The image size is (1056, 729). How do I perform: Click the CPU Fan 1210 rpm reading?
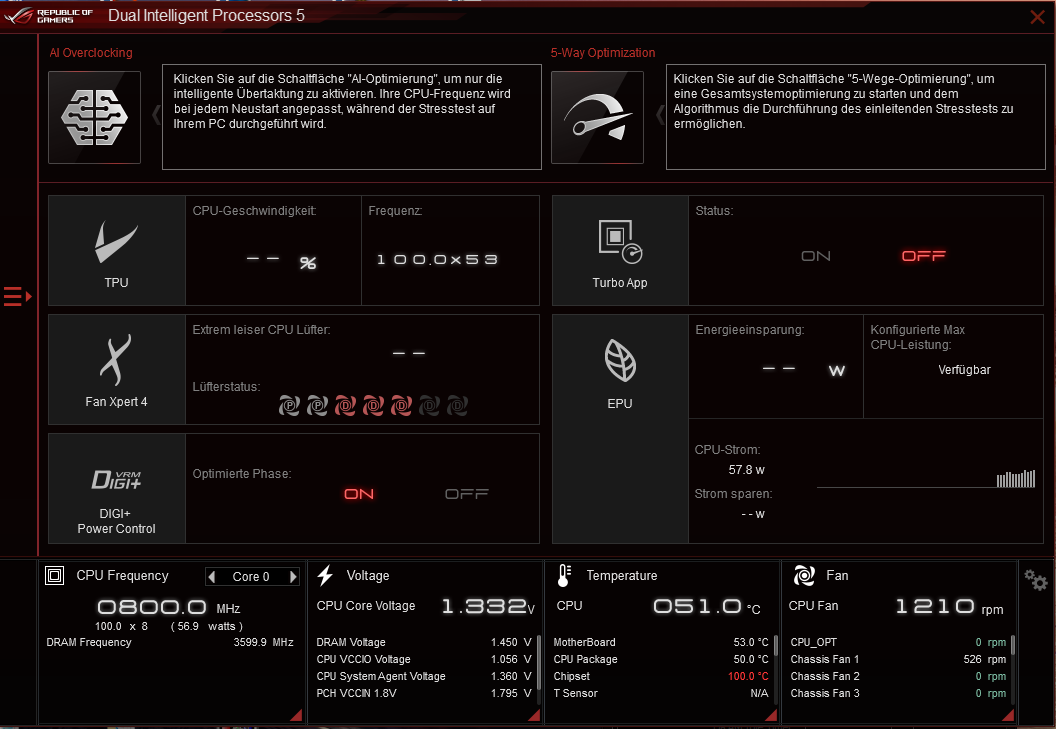(x=949, y=606)
